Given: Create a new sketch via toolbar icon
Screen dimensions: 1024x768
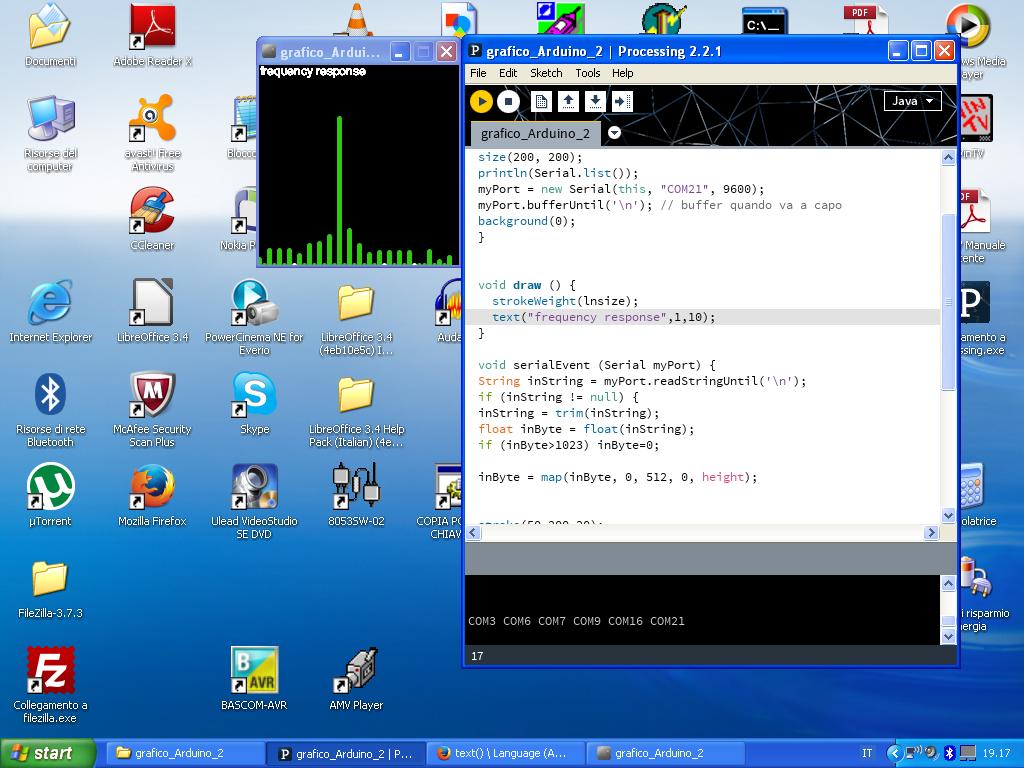Looking at the screenshot, I should 541,101.
